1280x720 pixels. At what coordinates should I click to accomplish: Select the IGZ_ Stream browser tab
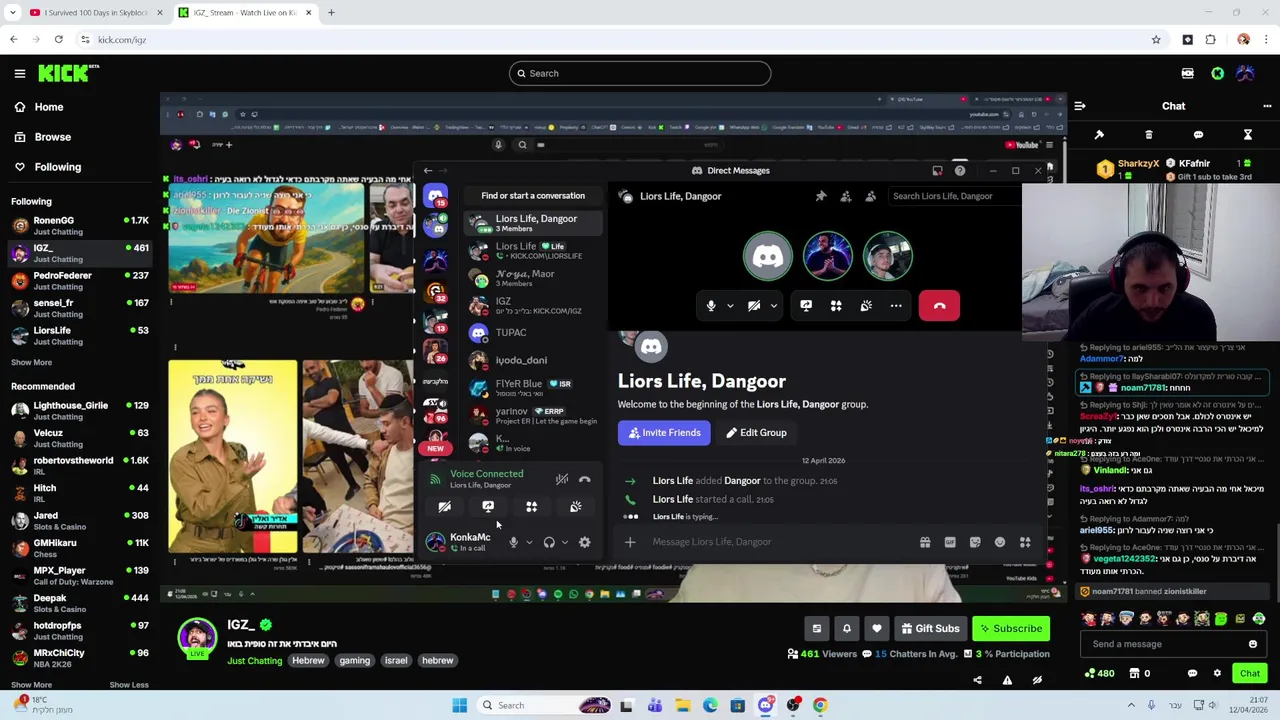point(243,13)
